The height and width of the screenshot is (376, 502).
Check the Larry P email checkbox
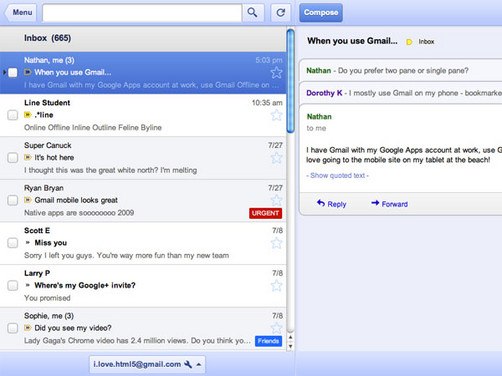pyautogui.click(x=13, y=286)
